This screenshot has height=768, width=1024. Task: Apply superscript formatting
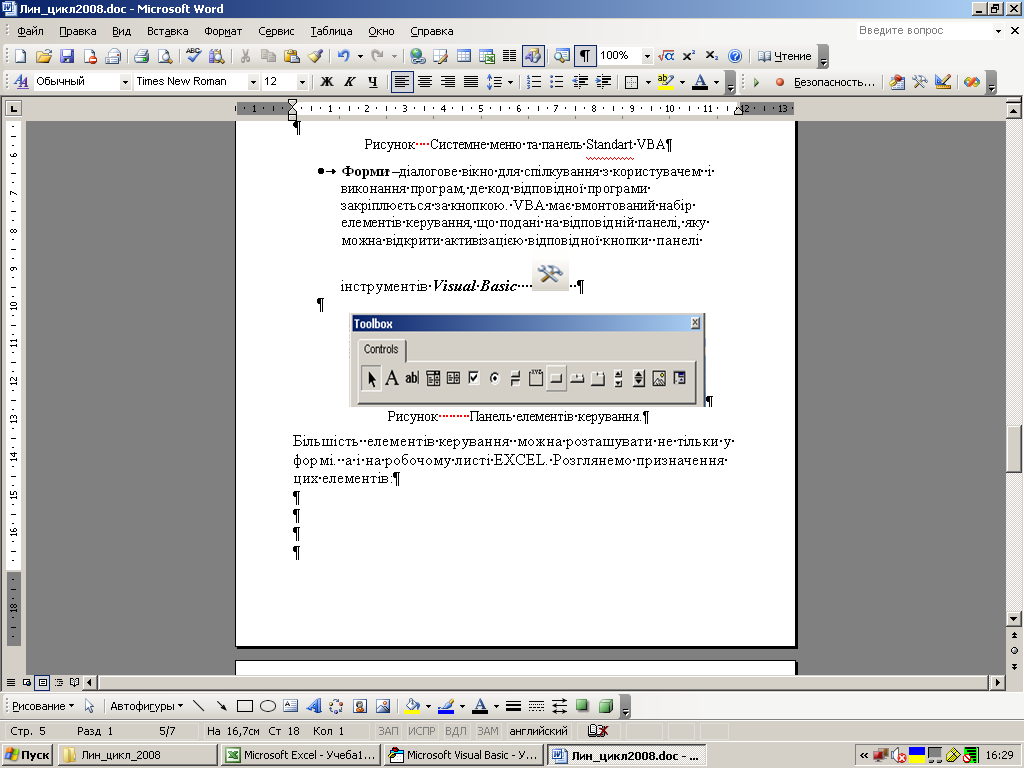(x=688, y=56)
